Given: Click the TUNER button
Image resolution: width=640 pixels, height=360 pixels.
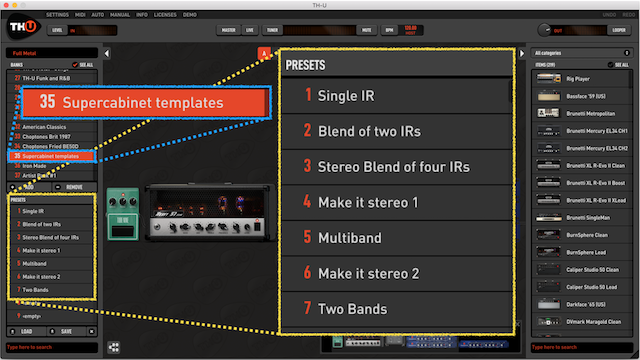Looking at the screenshot, I should 272,30.
